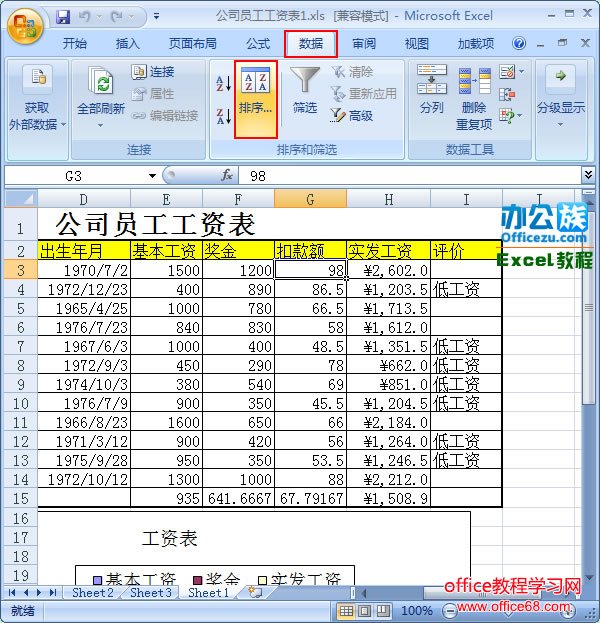Undo the last action in the quick access toolbar
600x623 pixels.
coord(85,16)
